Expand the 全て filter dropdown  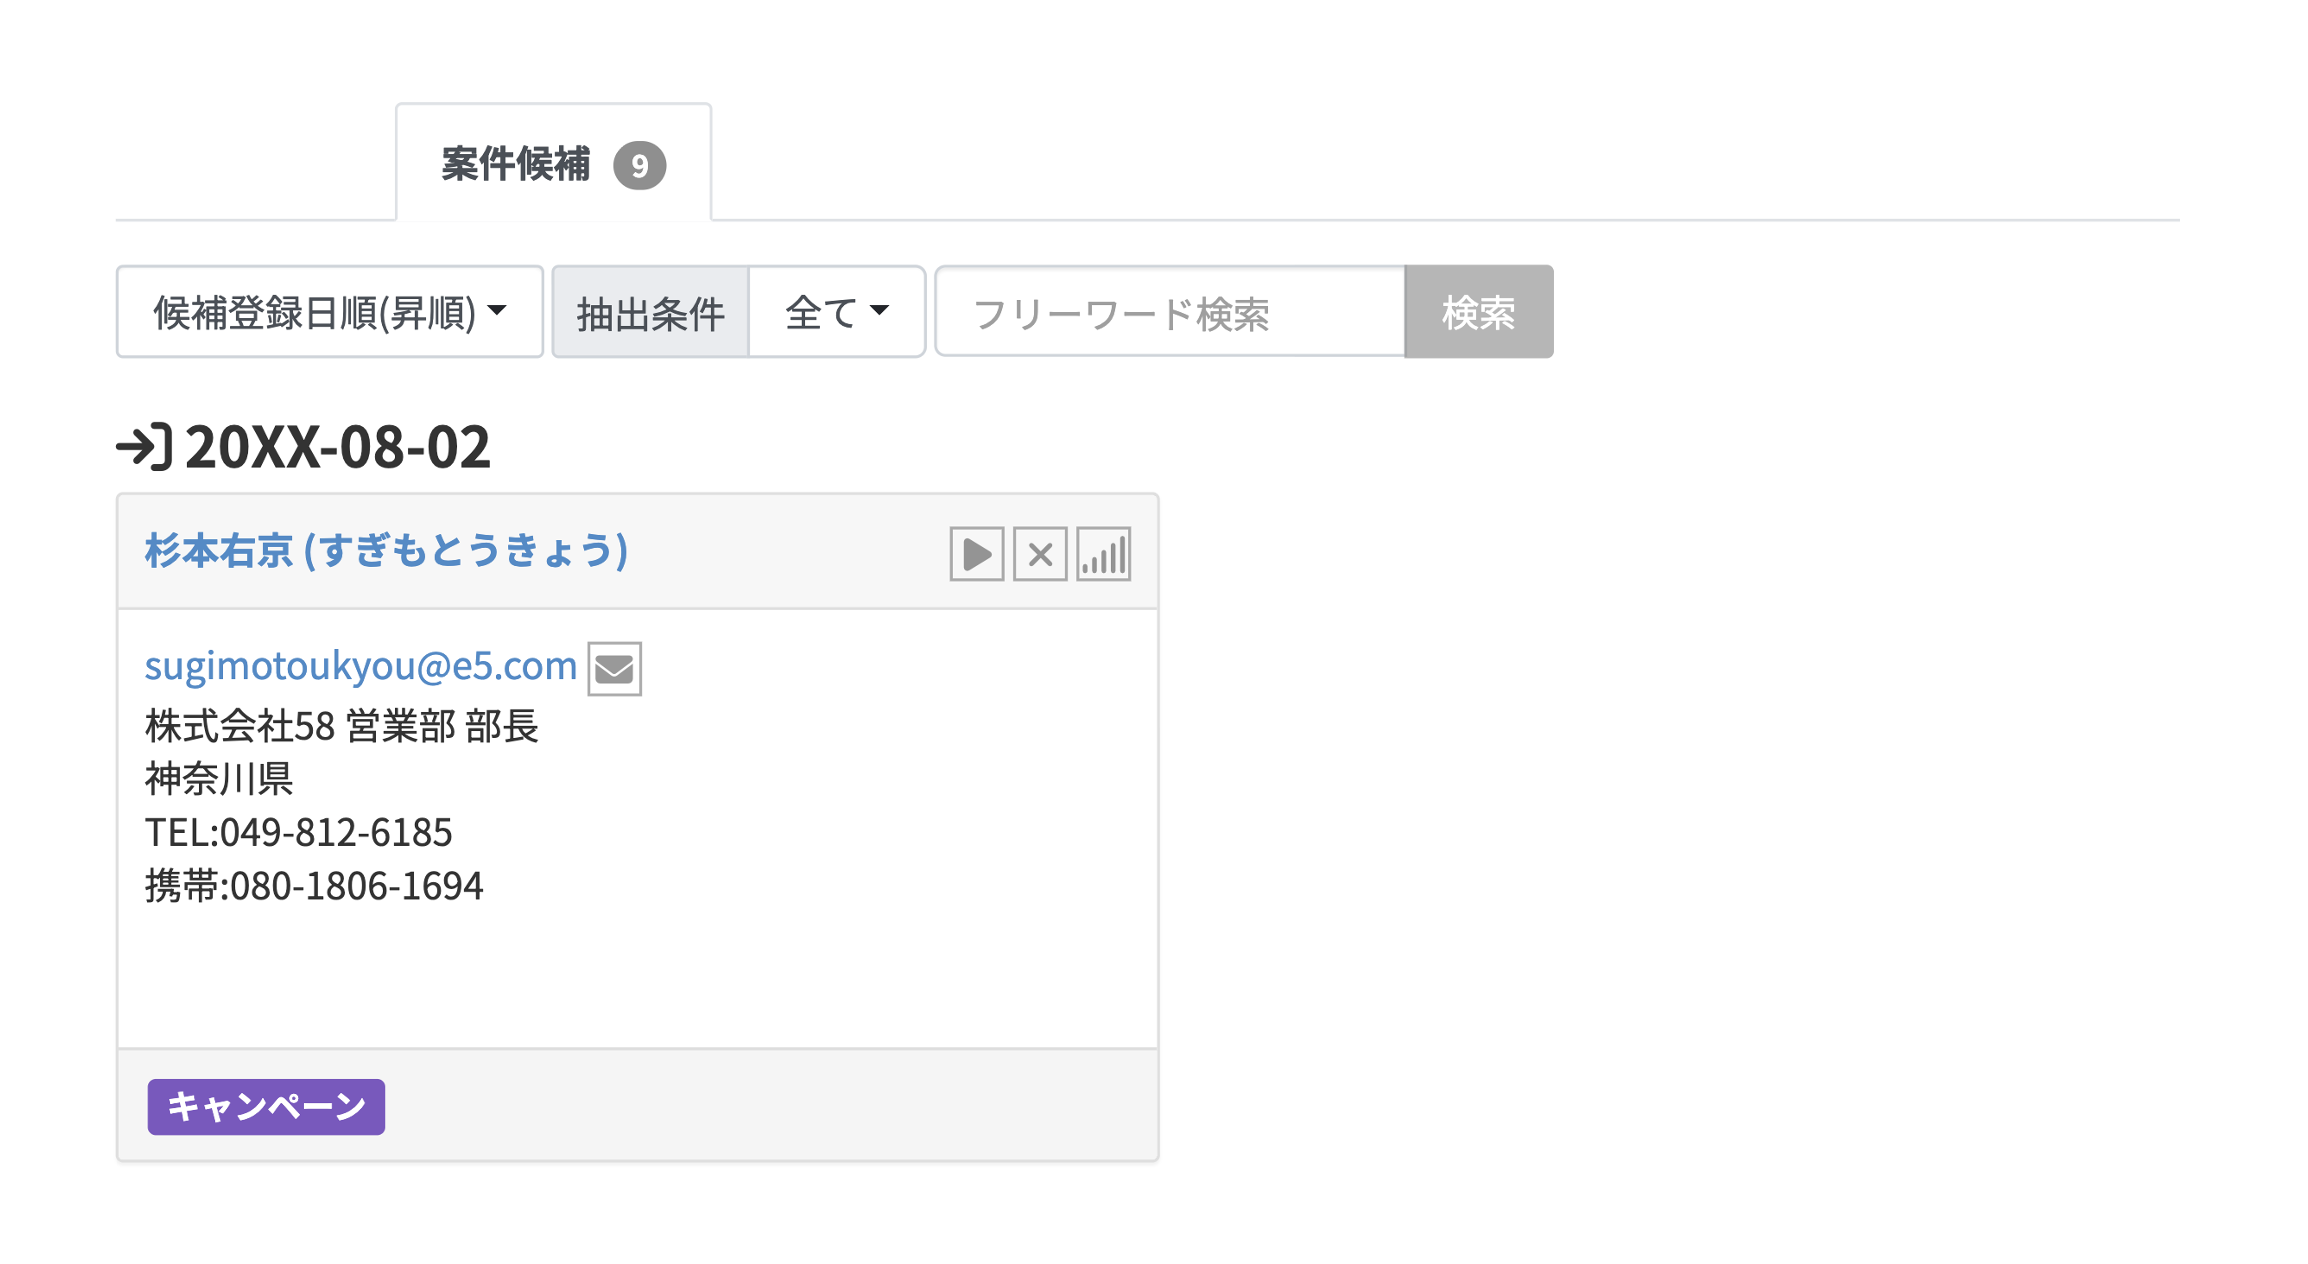tap(836, 312)
